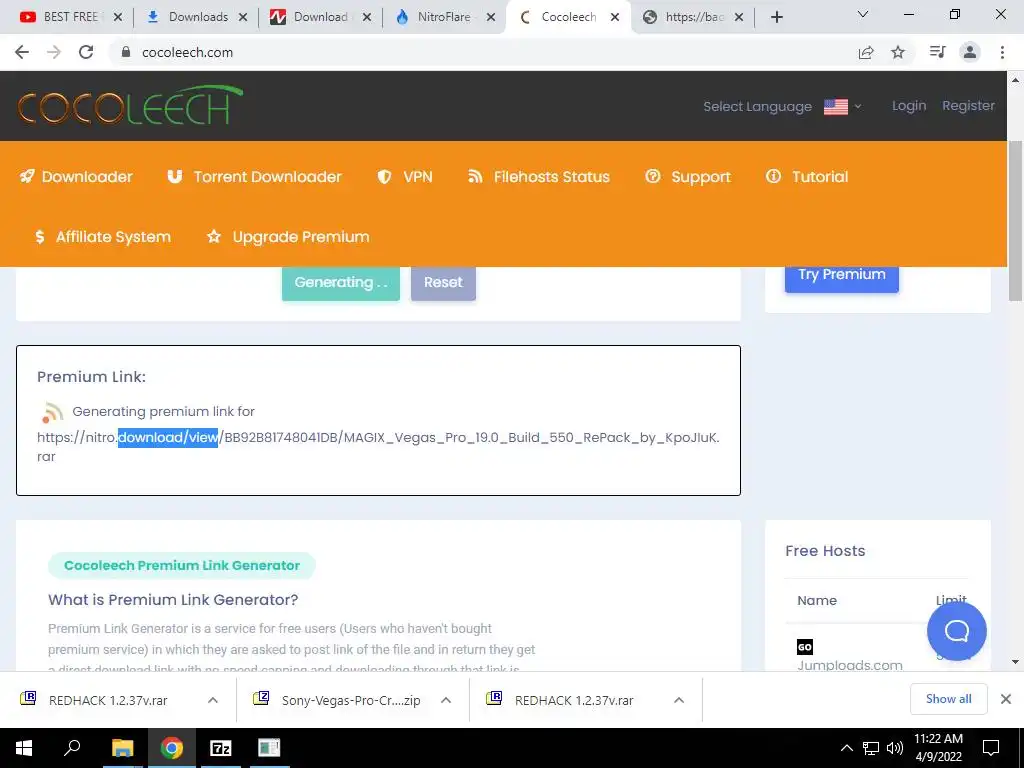
Task: Open the notification center icon
Action: point(991,748)
